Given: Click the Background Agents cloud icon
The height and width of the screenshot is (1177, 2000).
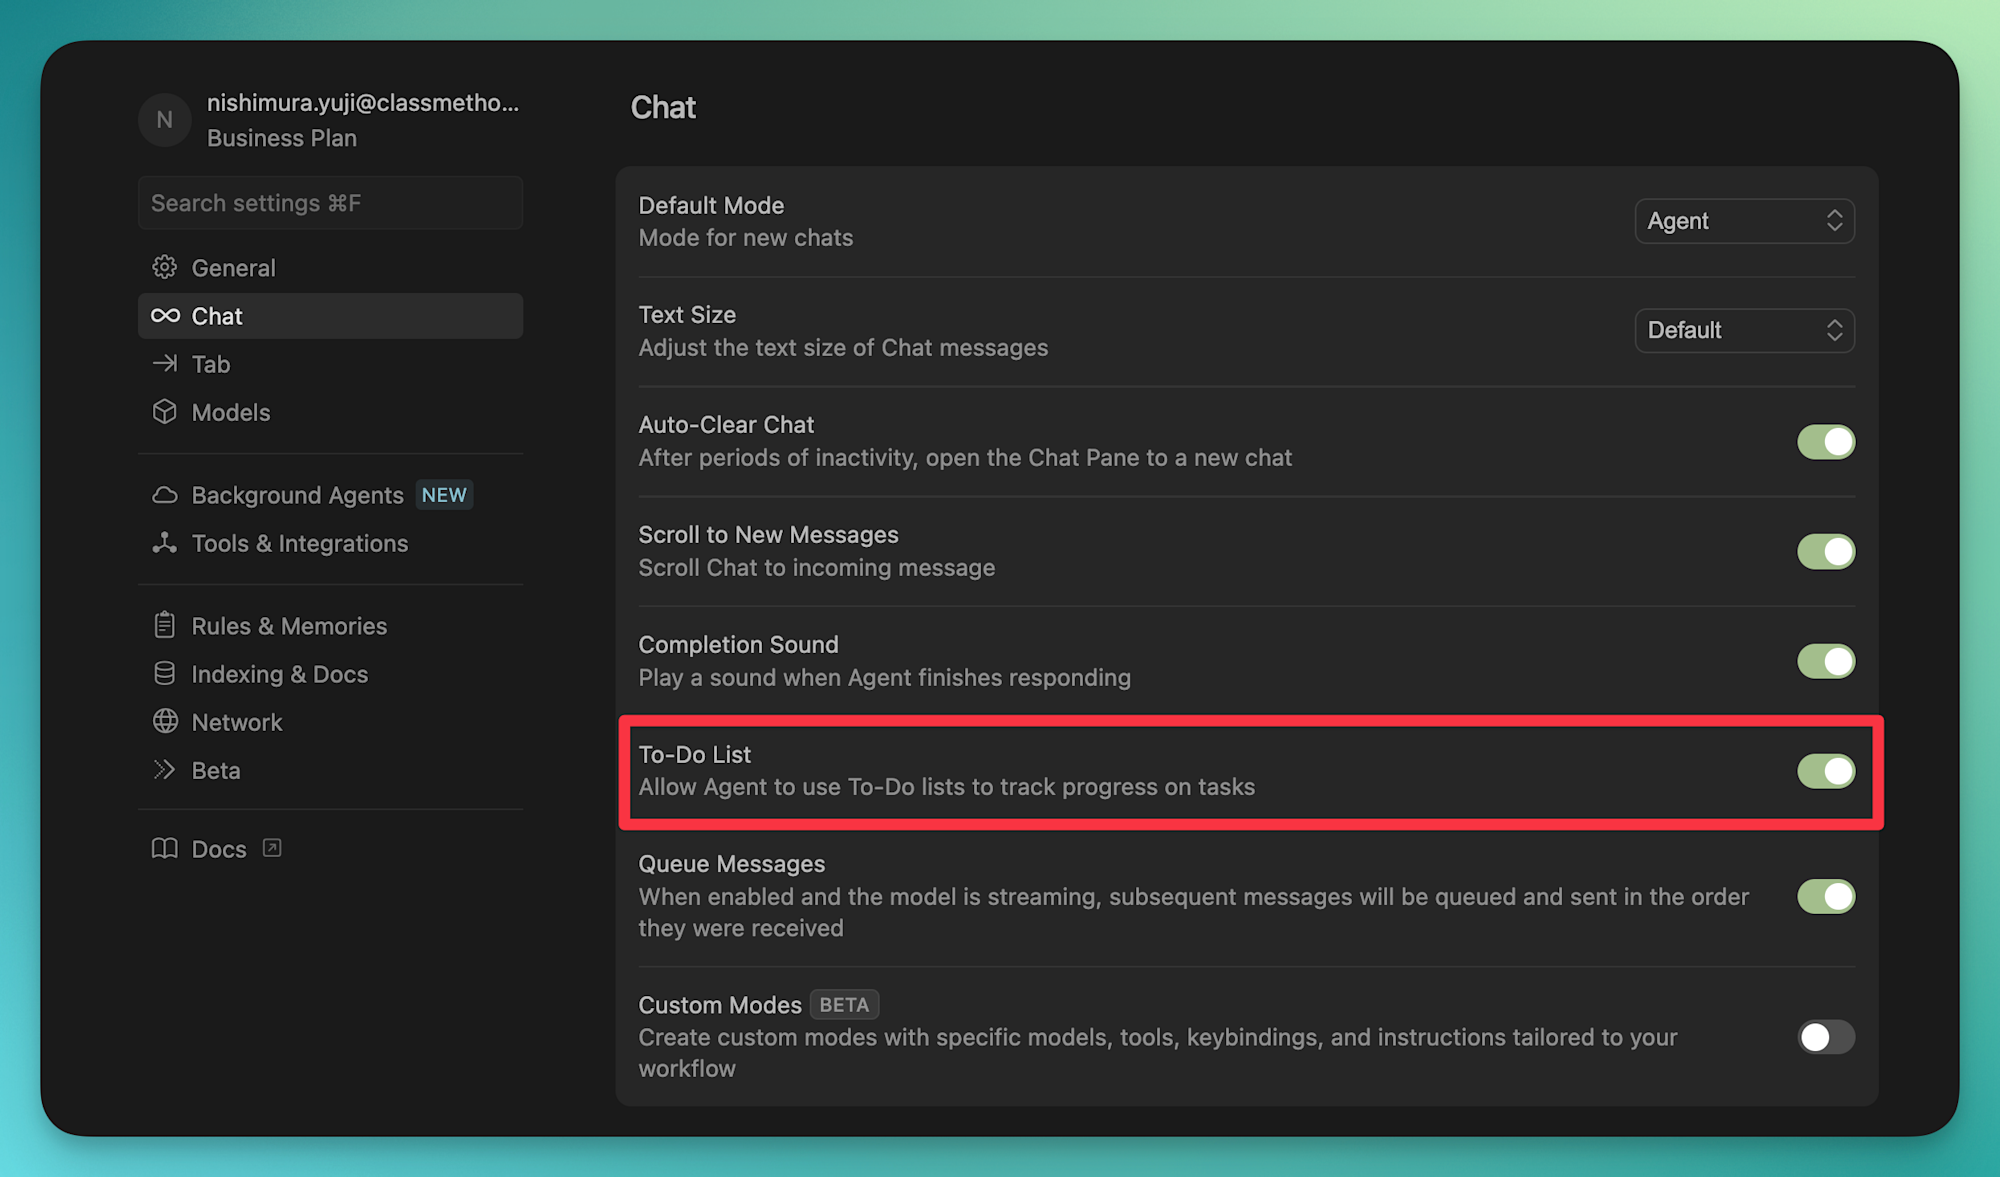Looking at the screenshot, I should [165, 495].
